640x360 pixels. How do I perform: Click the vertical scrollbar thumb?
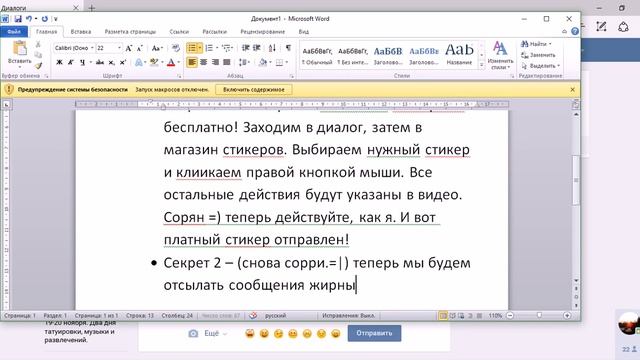pyautogui.click(x=576, y=180)
